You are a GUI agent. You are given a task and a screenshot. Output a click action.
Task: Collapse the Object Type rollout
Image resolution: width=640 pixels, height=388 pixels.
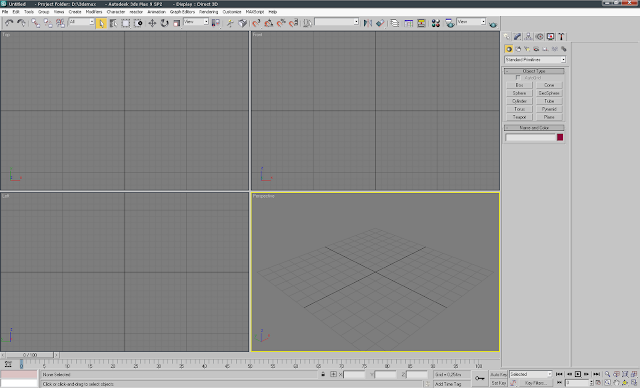coord(534,71)
